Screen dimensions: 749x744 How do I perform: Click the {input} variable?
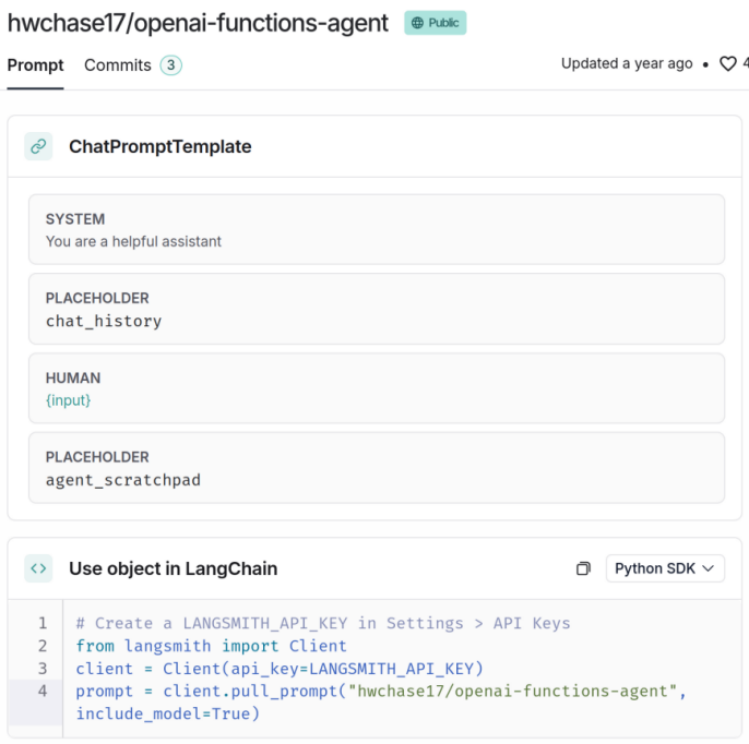[x=68, y=400]
